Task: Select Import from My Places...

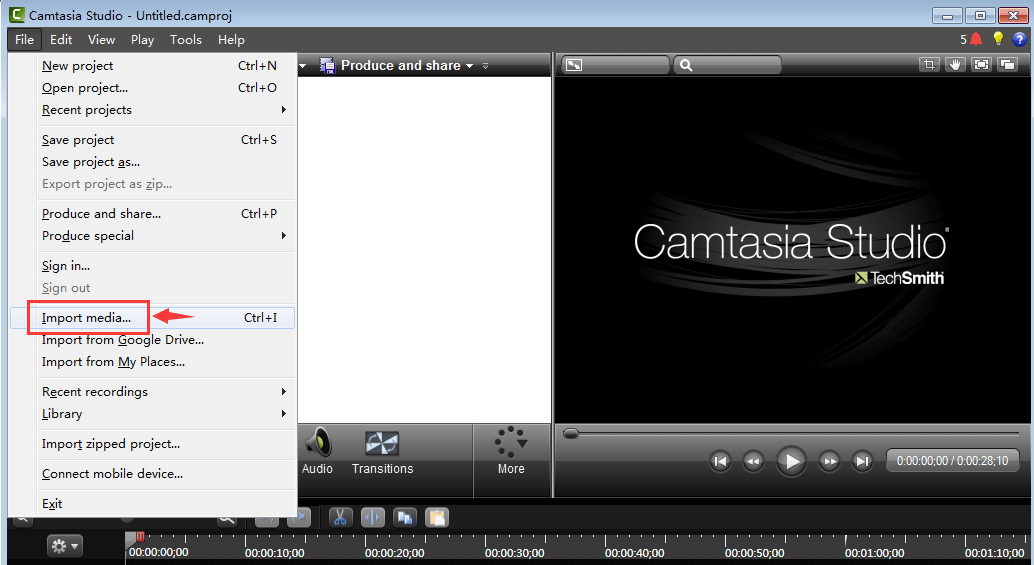Action: 153,361
